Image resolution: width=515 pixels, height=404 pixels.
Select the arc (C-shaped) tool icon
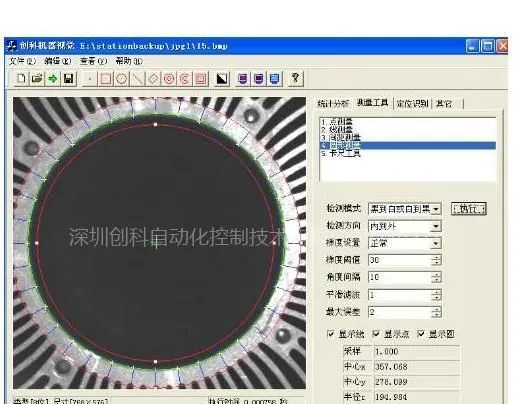pos(185,79)
